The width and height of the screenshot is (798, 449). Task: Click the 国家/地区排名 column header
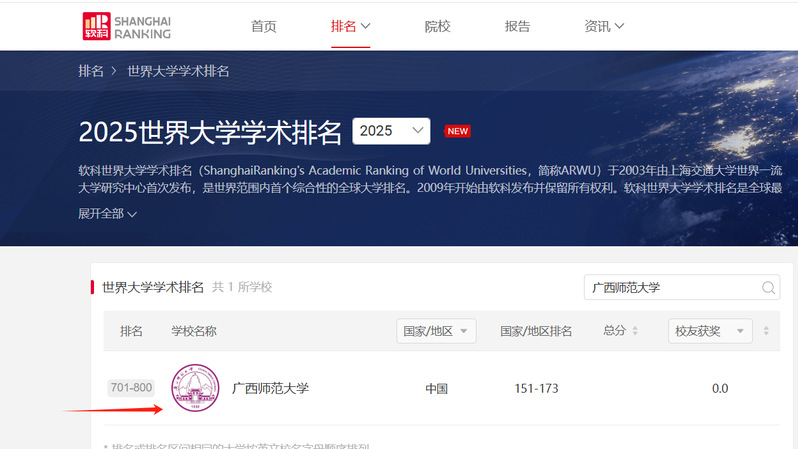click(x=536, y=331)
